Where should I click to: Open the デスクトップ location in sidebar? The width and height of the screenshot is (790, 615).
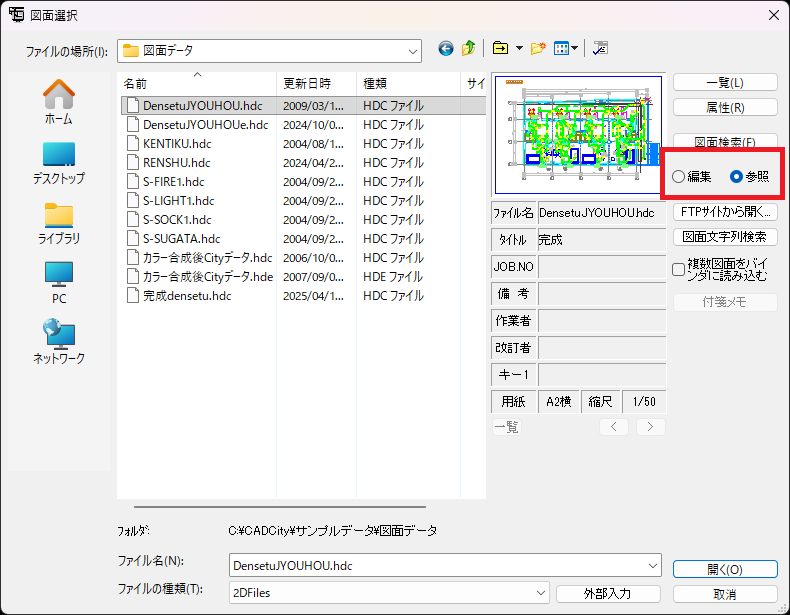(59, 163)
